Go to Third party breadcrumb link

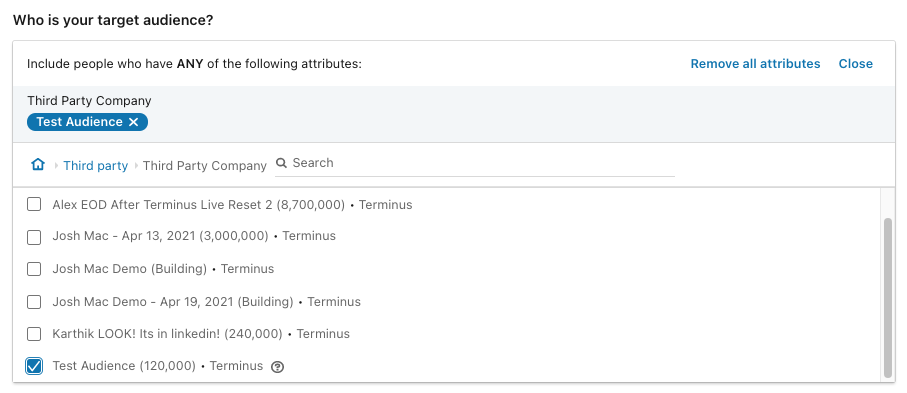click(x=95, y=166)
